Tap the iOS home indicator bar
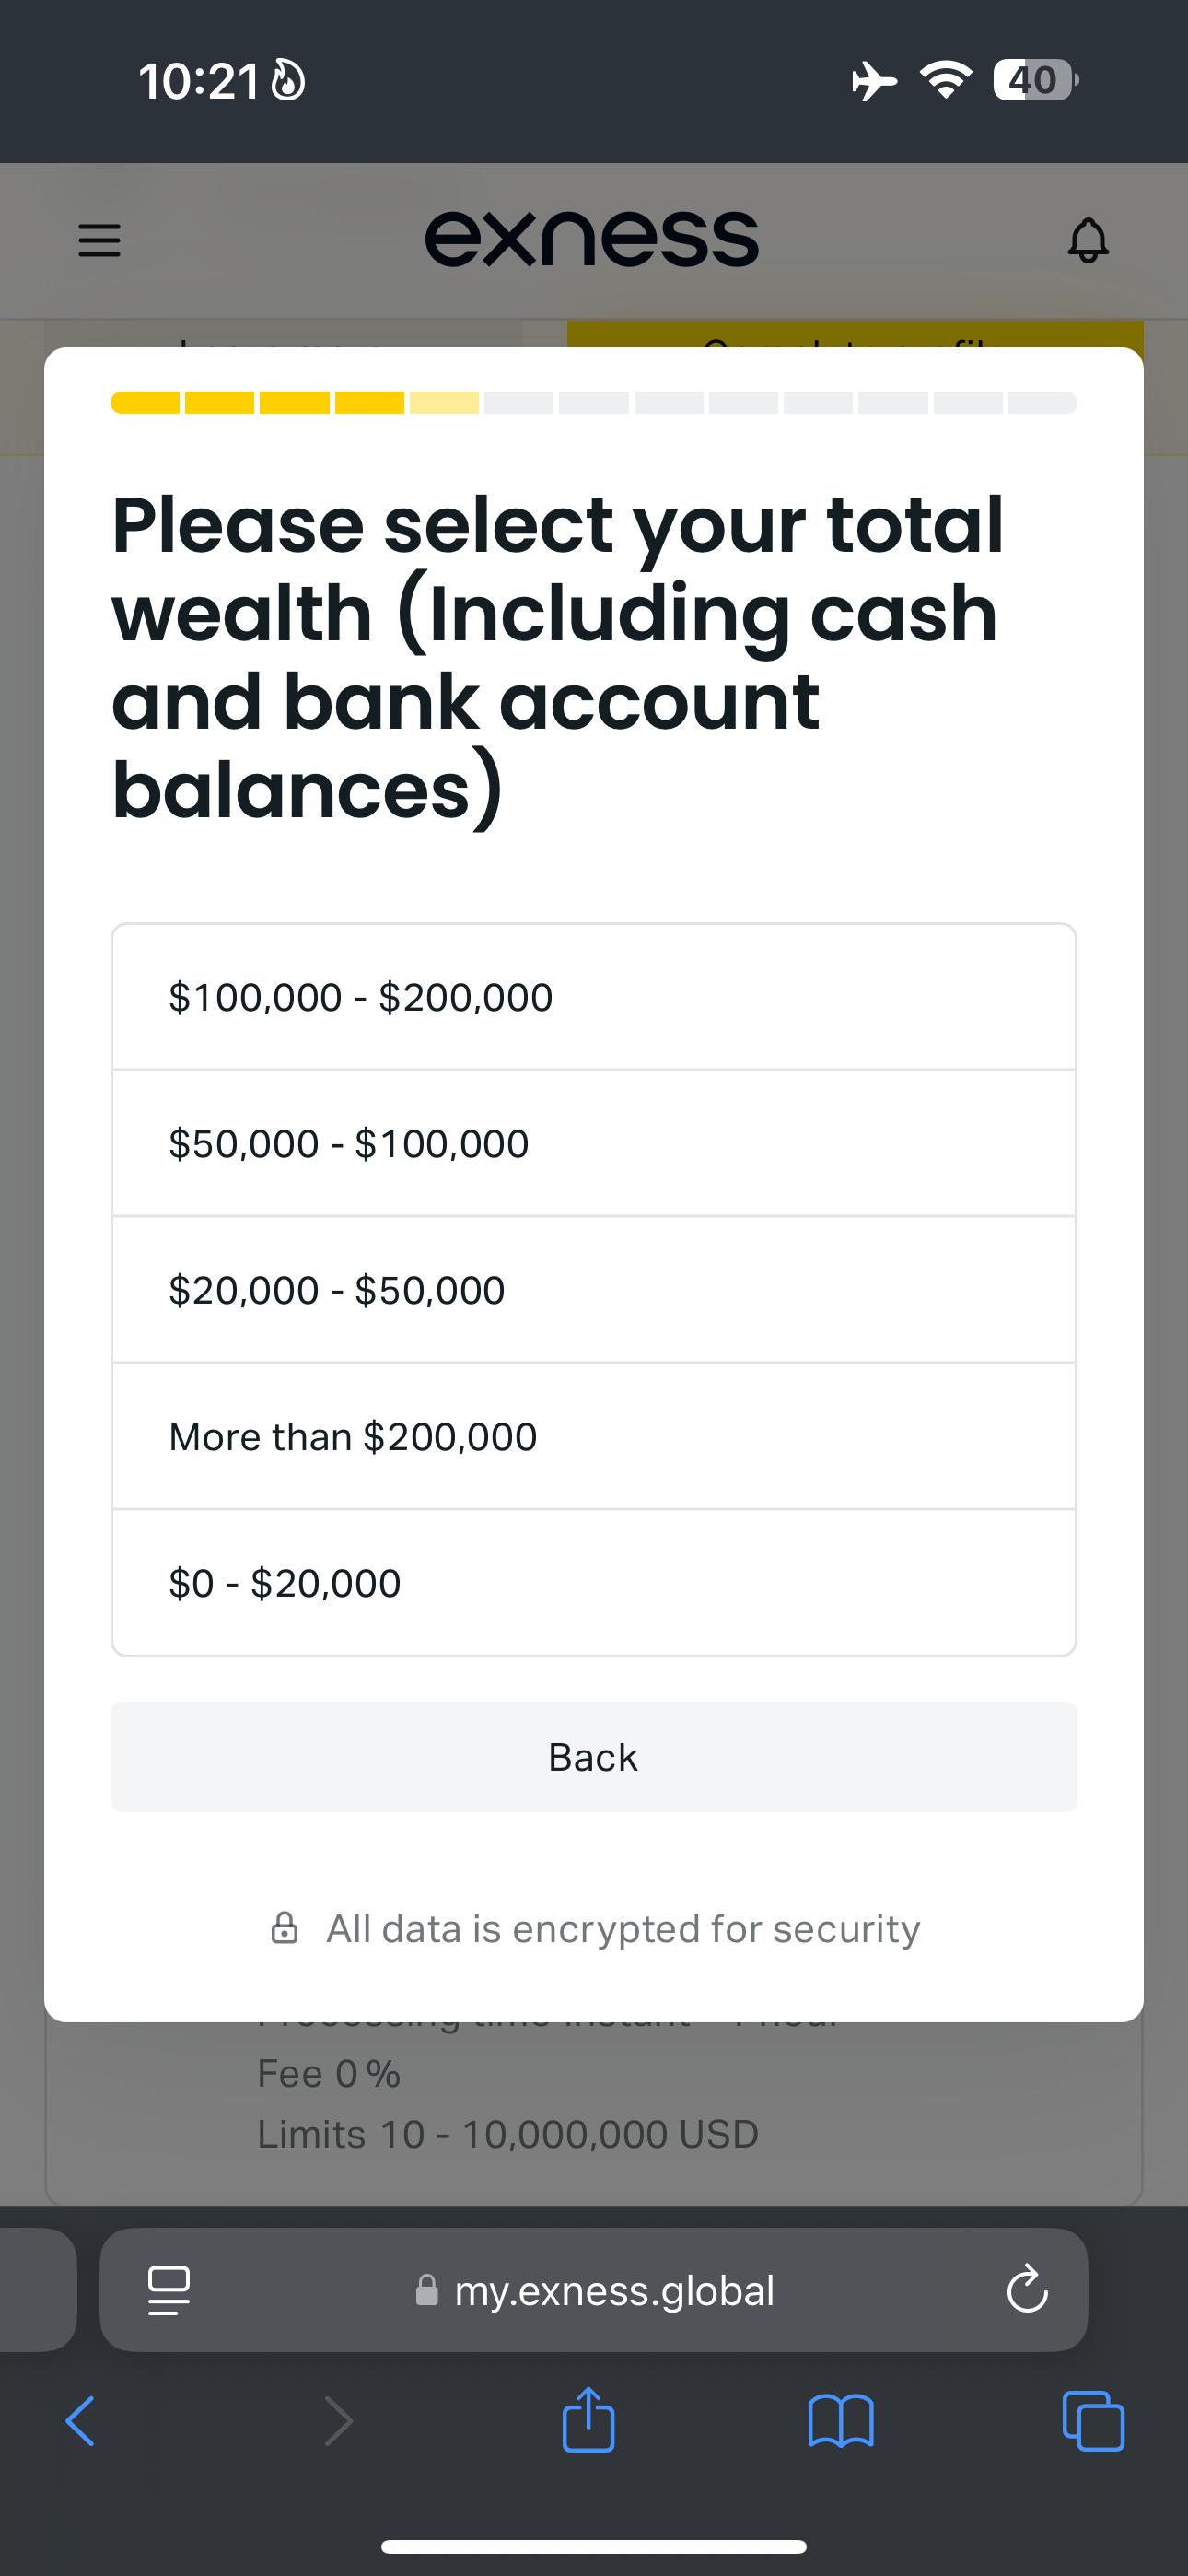The width and height of the screenshot is (1188, 2576). pyautogui.click(x=594, y=2546)
